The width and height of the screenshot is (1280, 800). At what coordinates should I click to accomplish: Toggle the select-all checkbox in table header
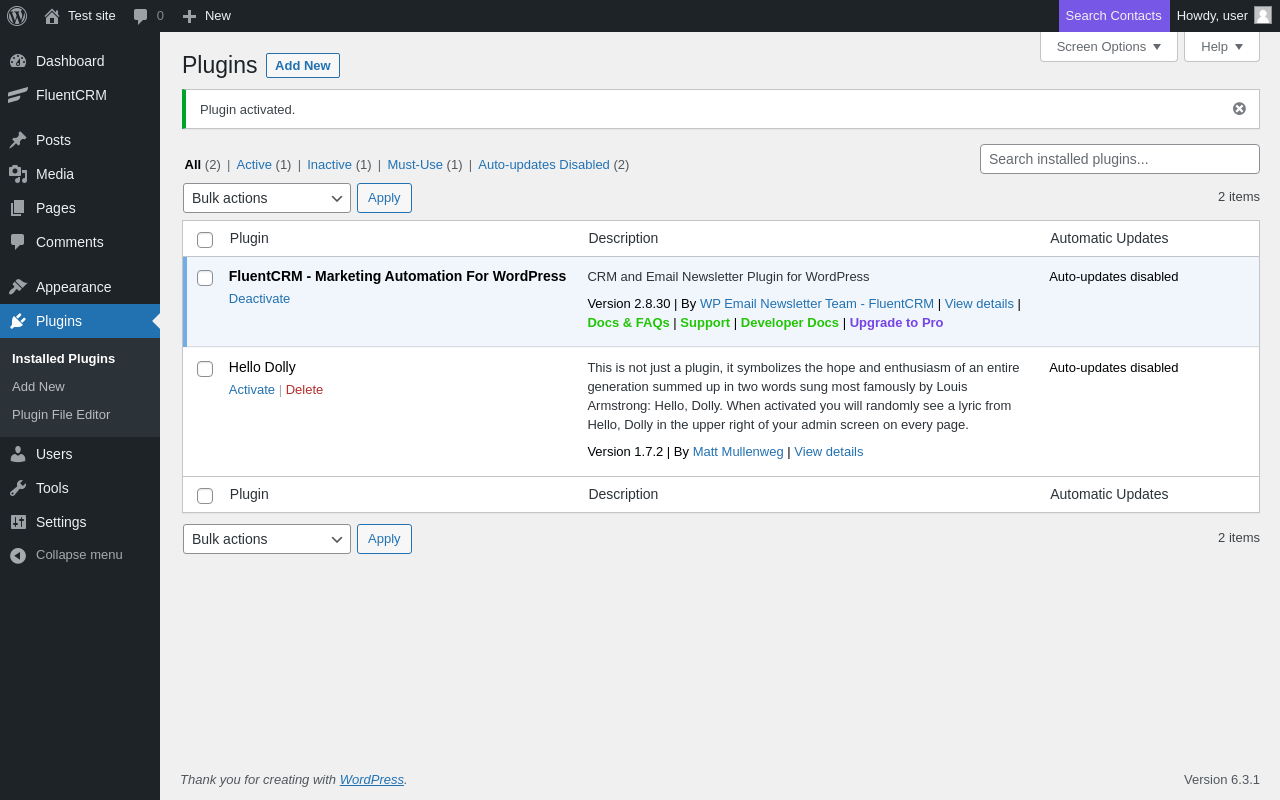(205, 240)
